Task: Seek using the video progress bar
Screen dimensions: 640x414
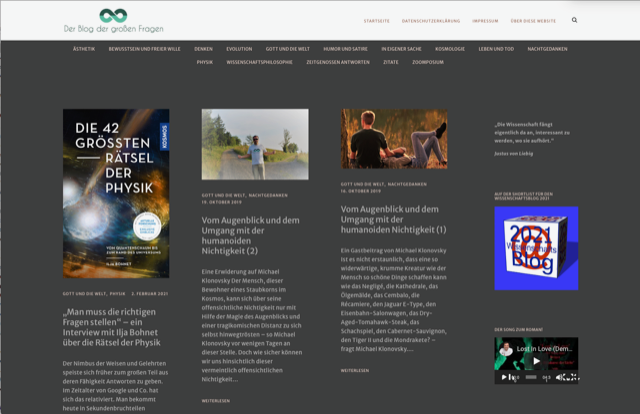Action: pos(531,377)
